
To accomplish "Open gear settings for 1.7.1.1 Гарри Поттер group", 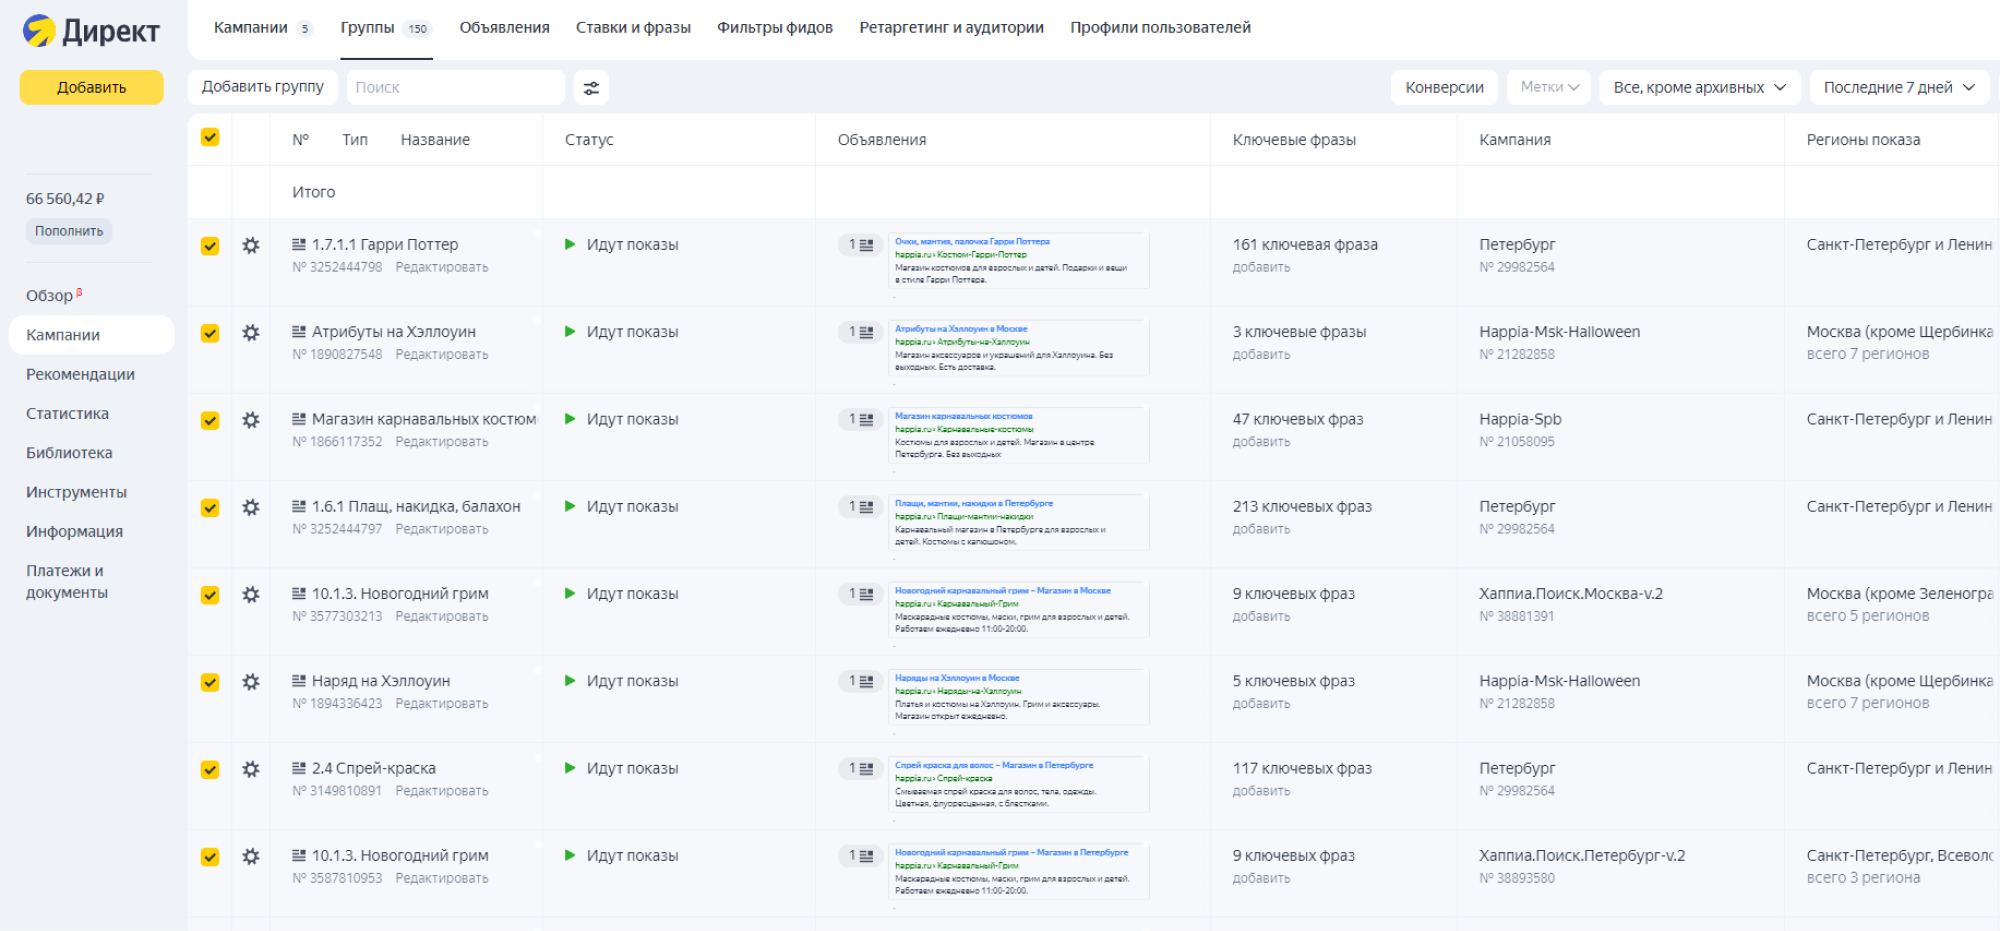I will click(x=251, y=245).
